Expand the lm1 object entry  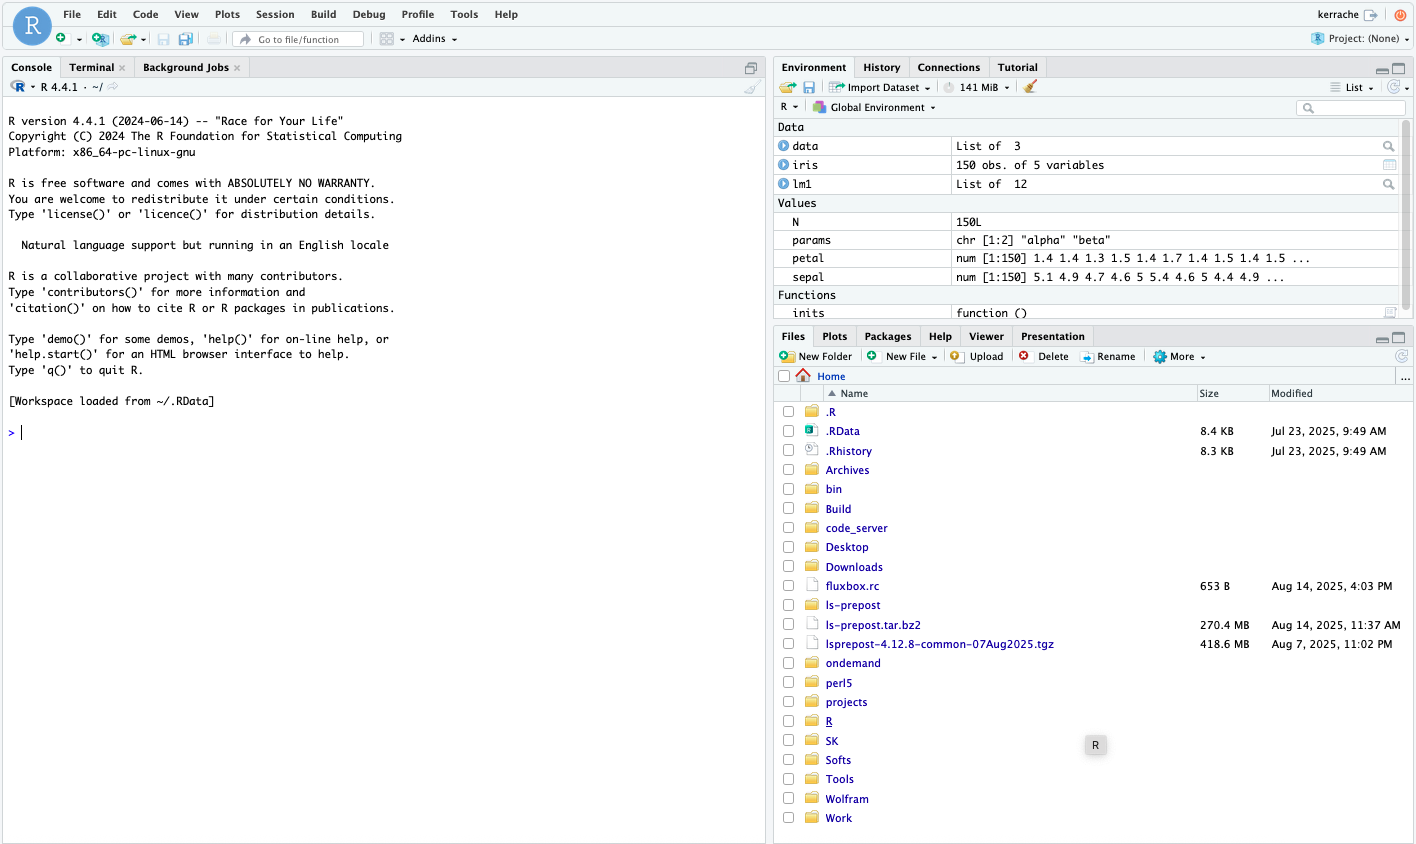pyautogui.click(x=784, y=184)
